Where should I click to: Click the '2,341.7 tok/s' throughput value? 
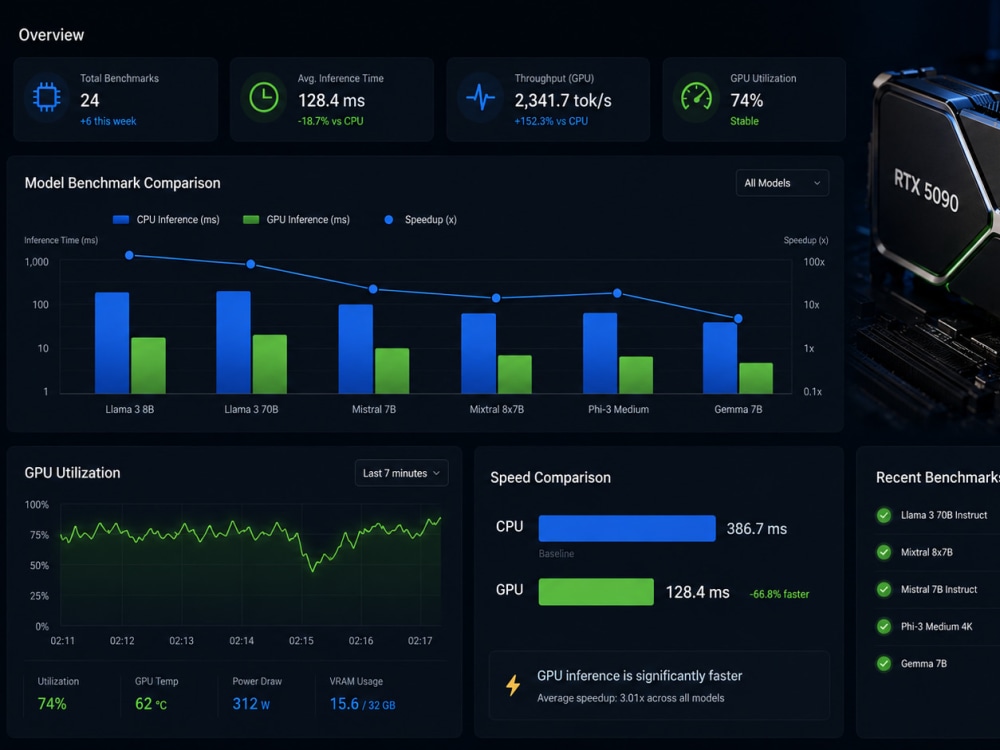click(x=563, y=100)
